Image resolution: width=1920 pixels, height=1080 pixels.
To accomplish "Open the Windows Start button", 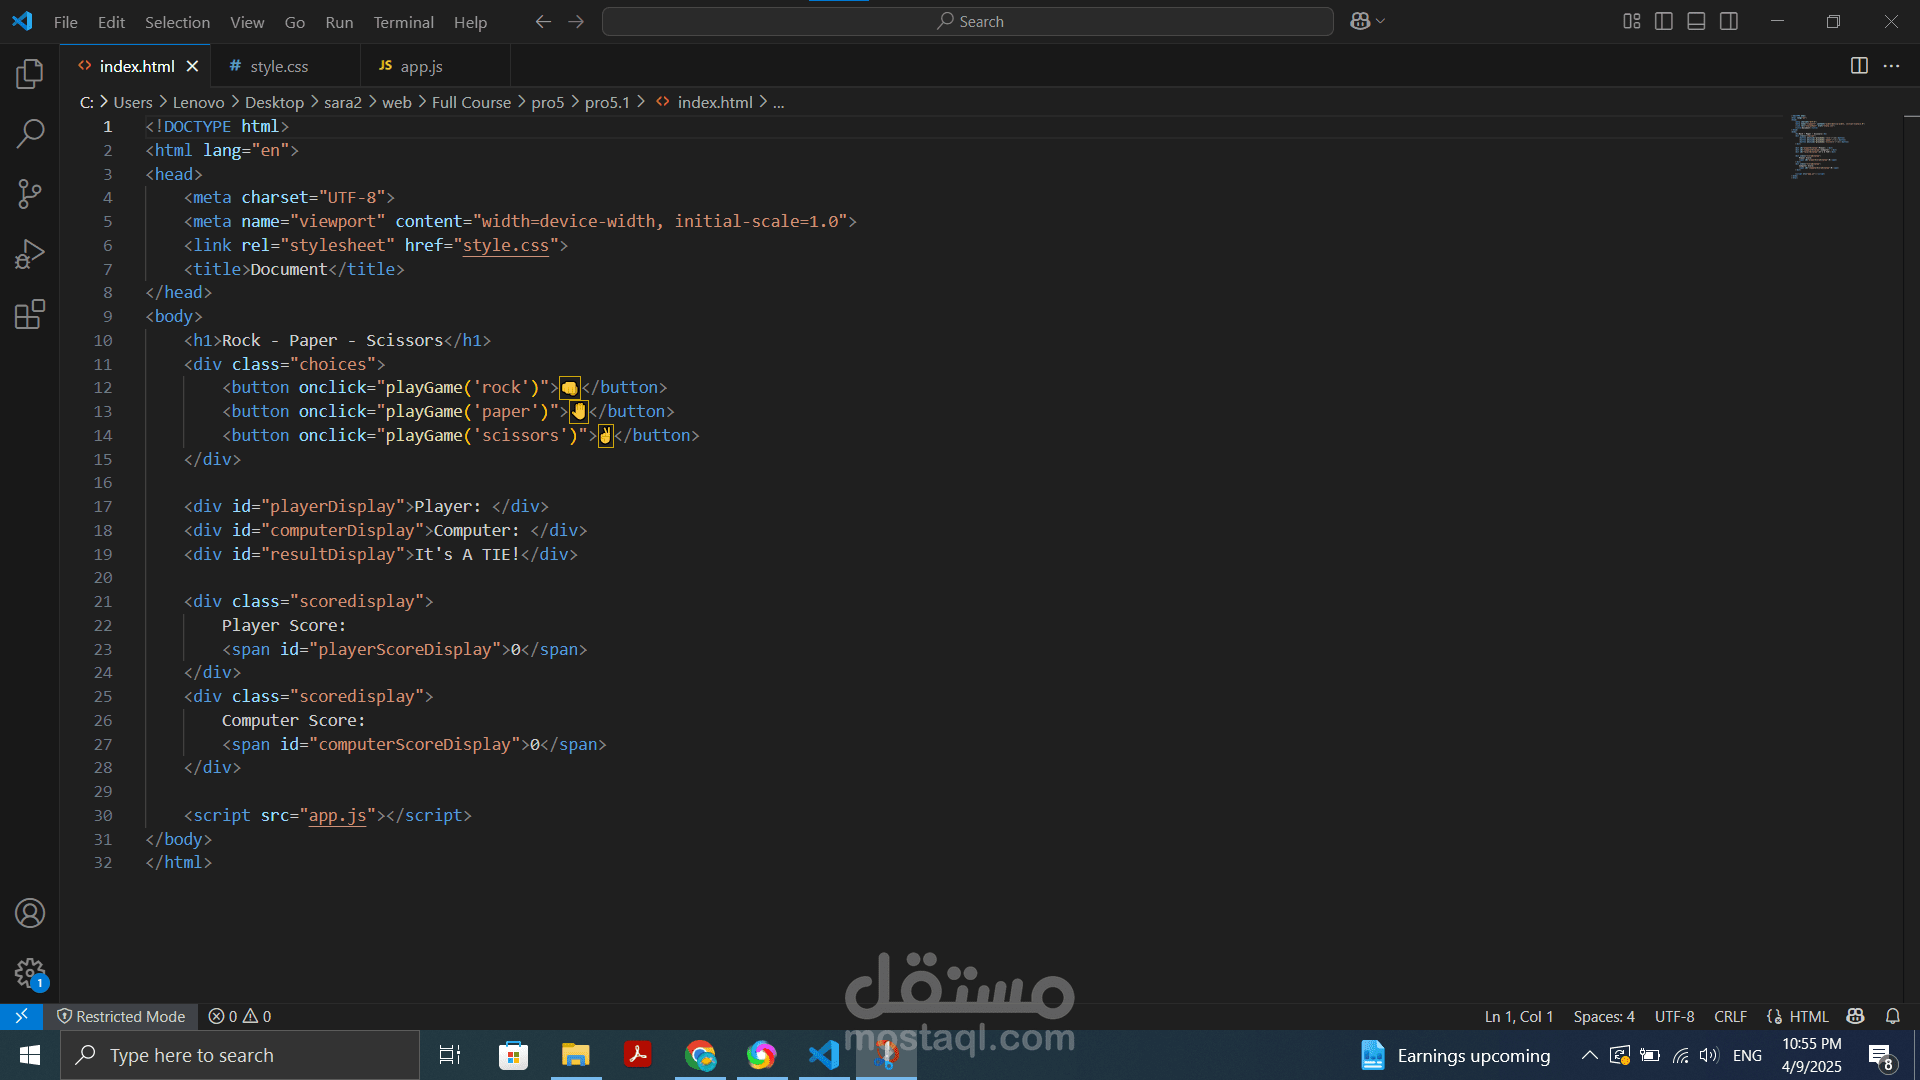I will pos(30,1055).
